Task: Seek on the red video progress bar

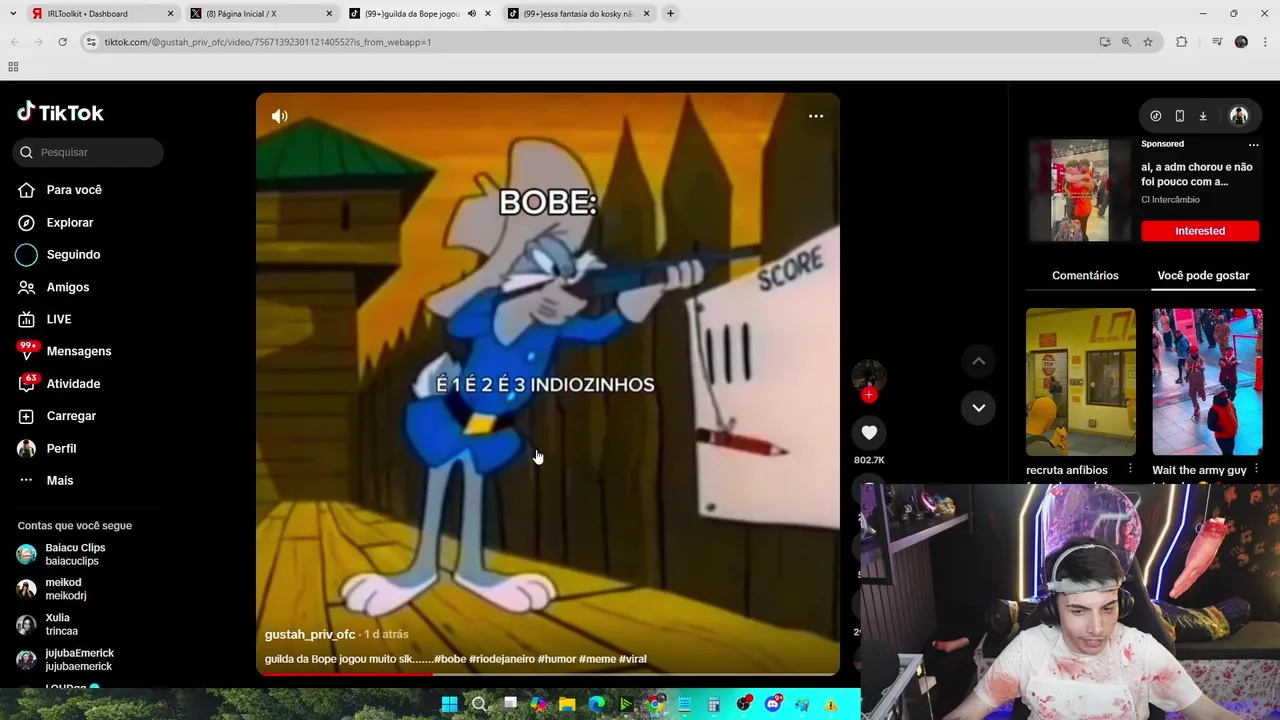Action: pos(548,673)
